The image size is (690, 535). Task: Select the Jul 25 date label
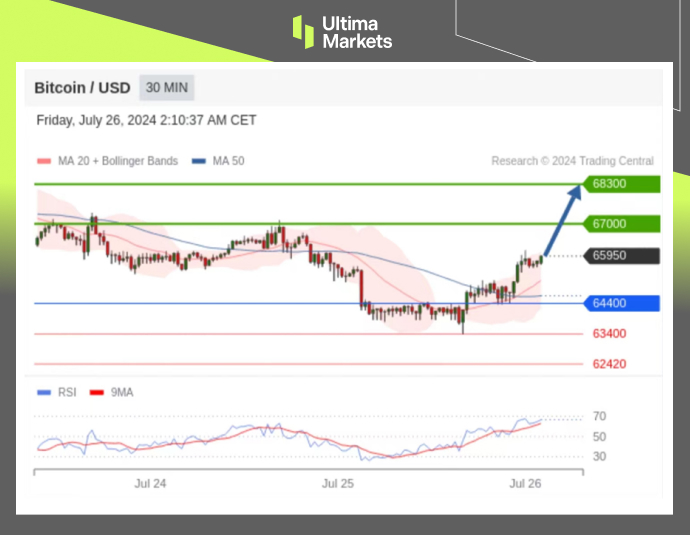click(x=338, y=483)
